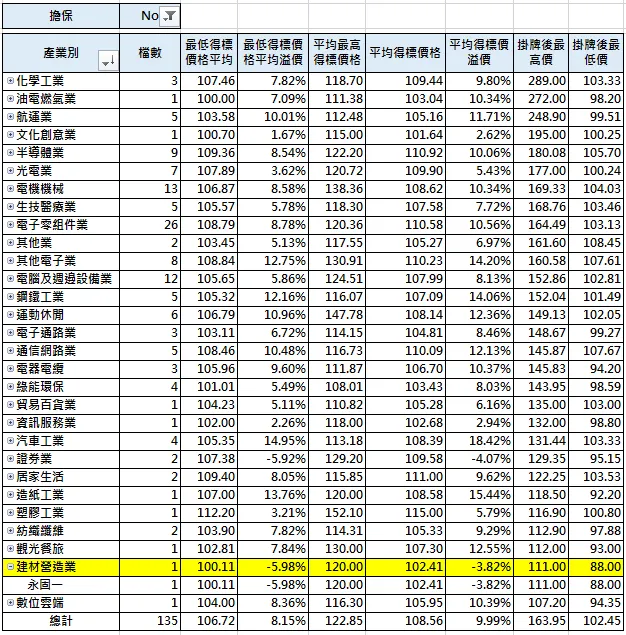This screenshot has width=626, height=635.
Task: Collapse the highlighted 建材營造業 row
Action: 11,567
